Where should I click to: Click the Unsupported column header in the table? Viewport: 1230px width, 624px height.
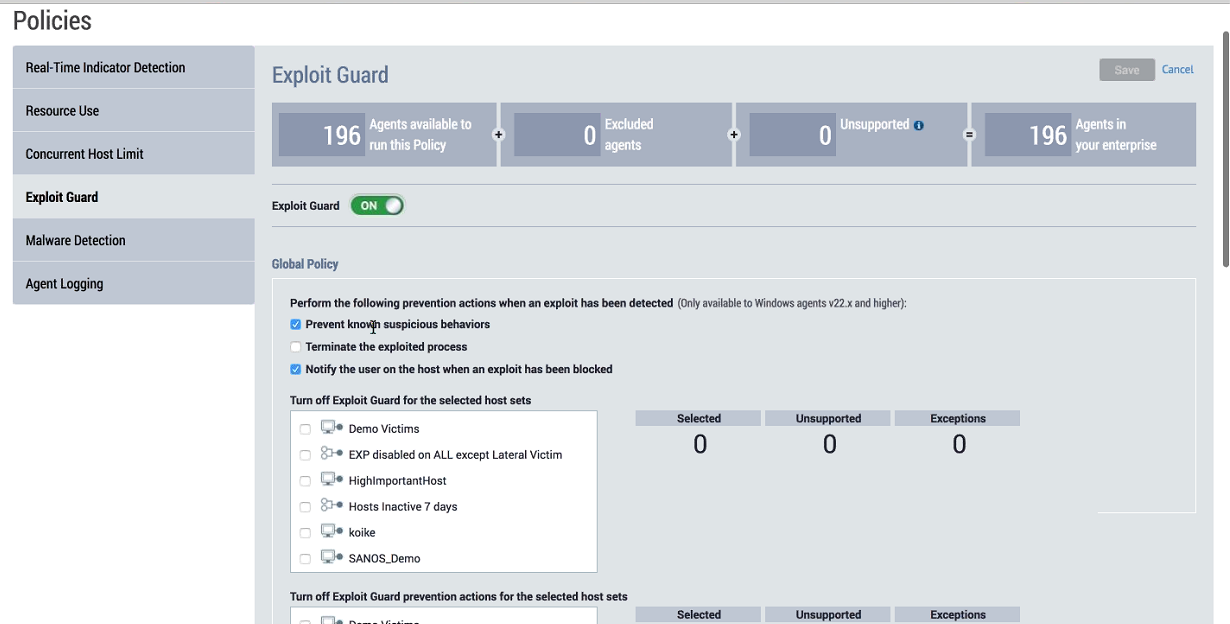coord(828,418)
